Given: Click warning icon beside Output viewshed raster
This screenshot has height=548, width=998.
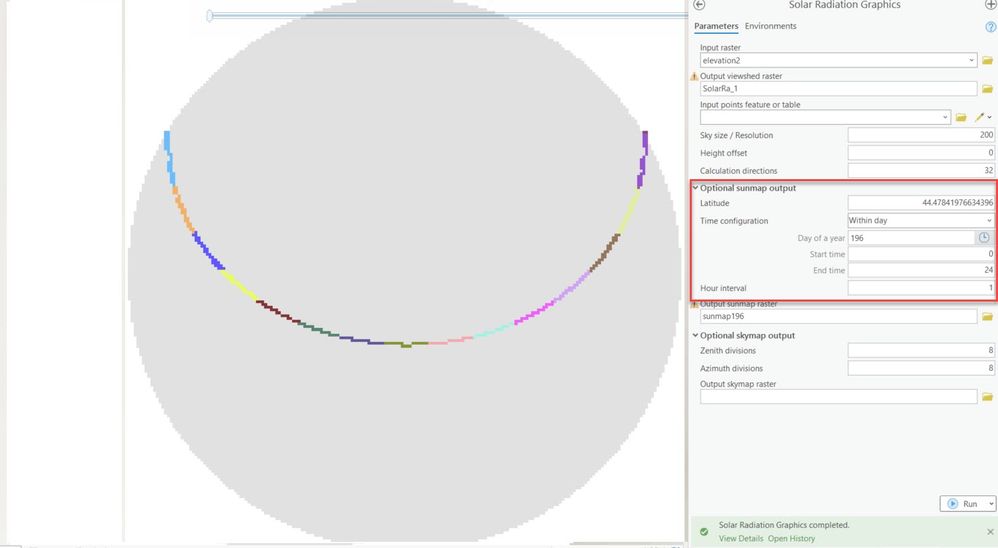Looking at the screenshot, I should point(694,76).
